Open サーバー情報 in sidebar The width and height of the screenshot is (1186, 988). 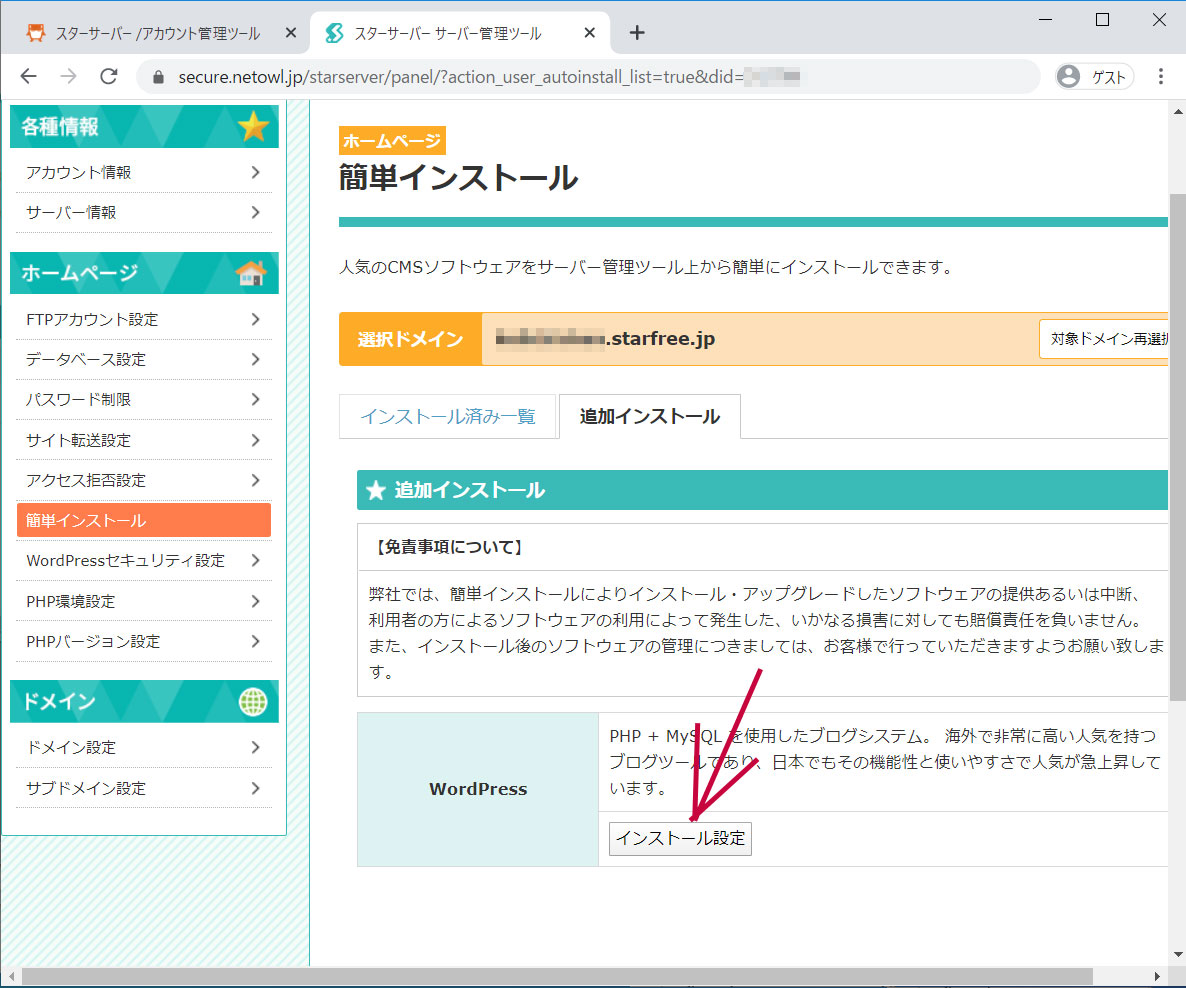click(x=144, y=213)
